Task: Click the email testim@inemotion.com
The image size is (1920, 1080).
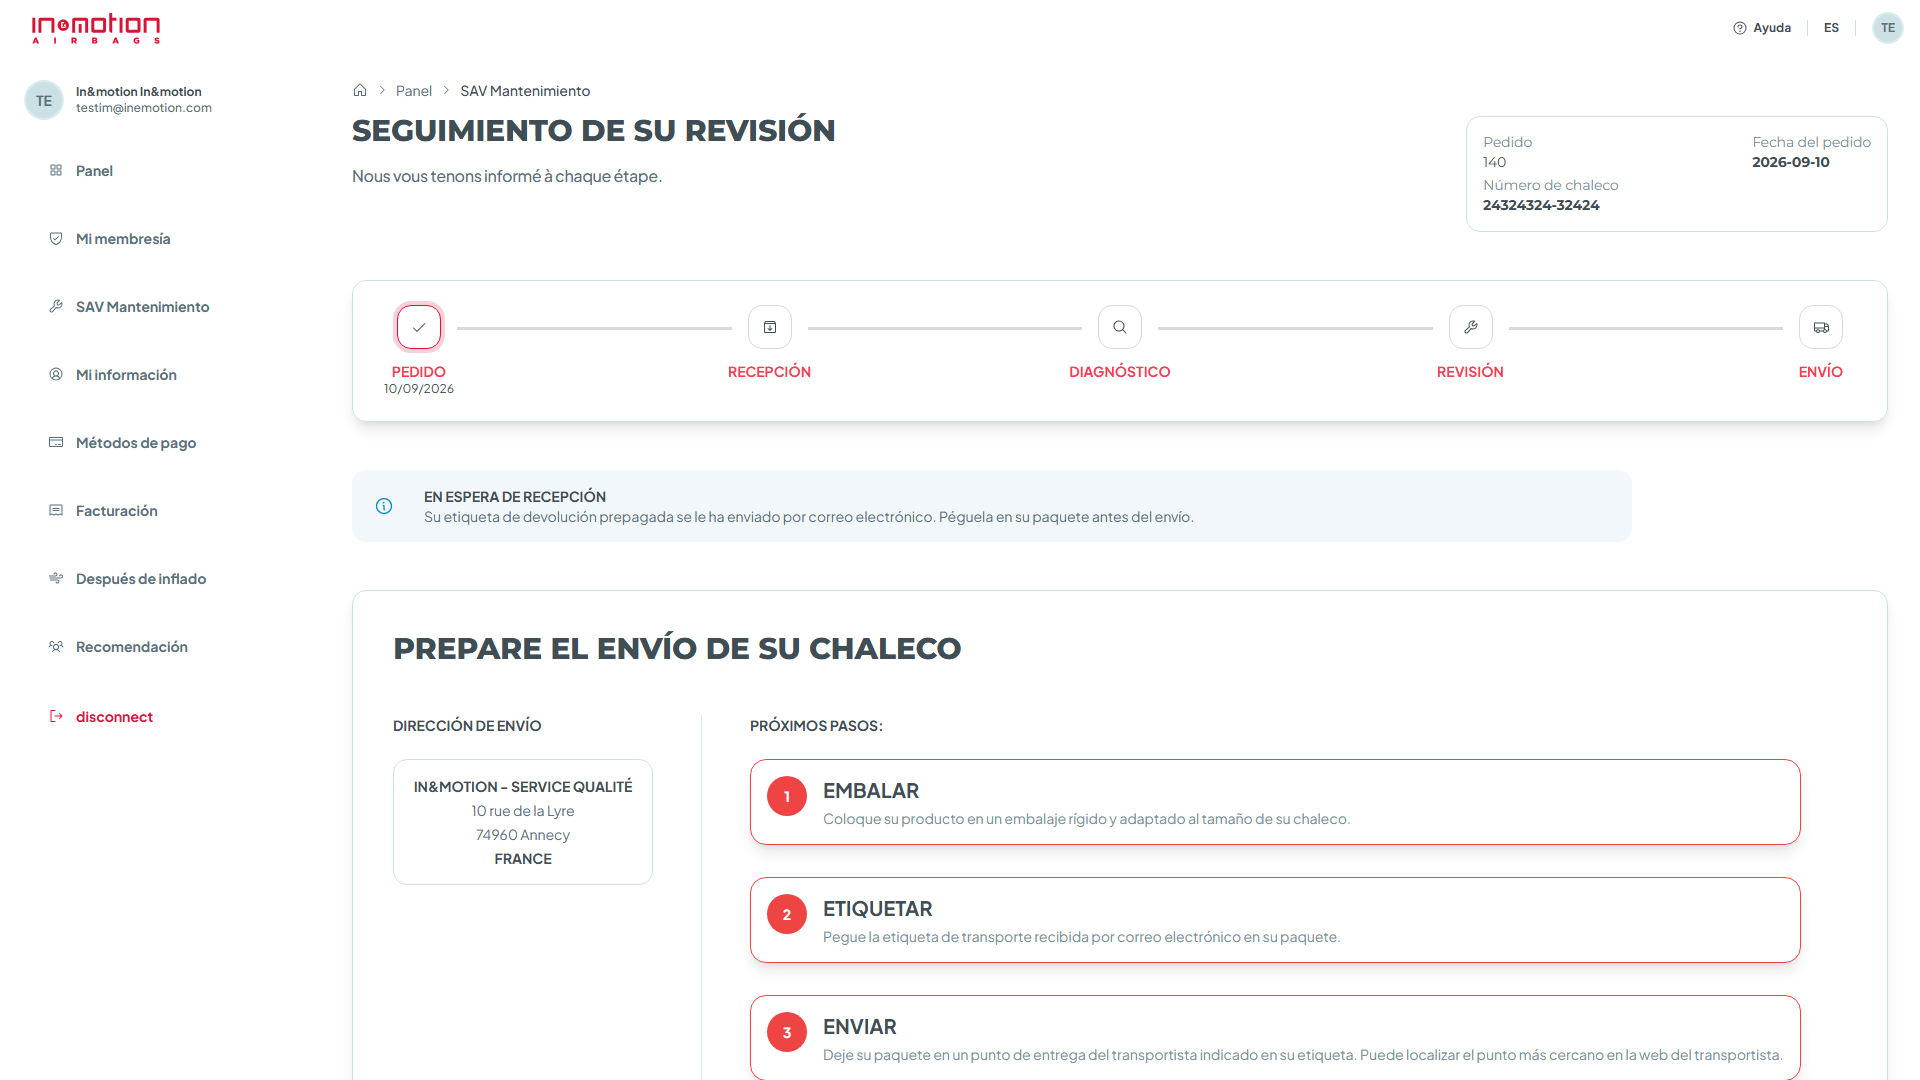Action: pos(144,108)
